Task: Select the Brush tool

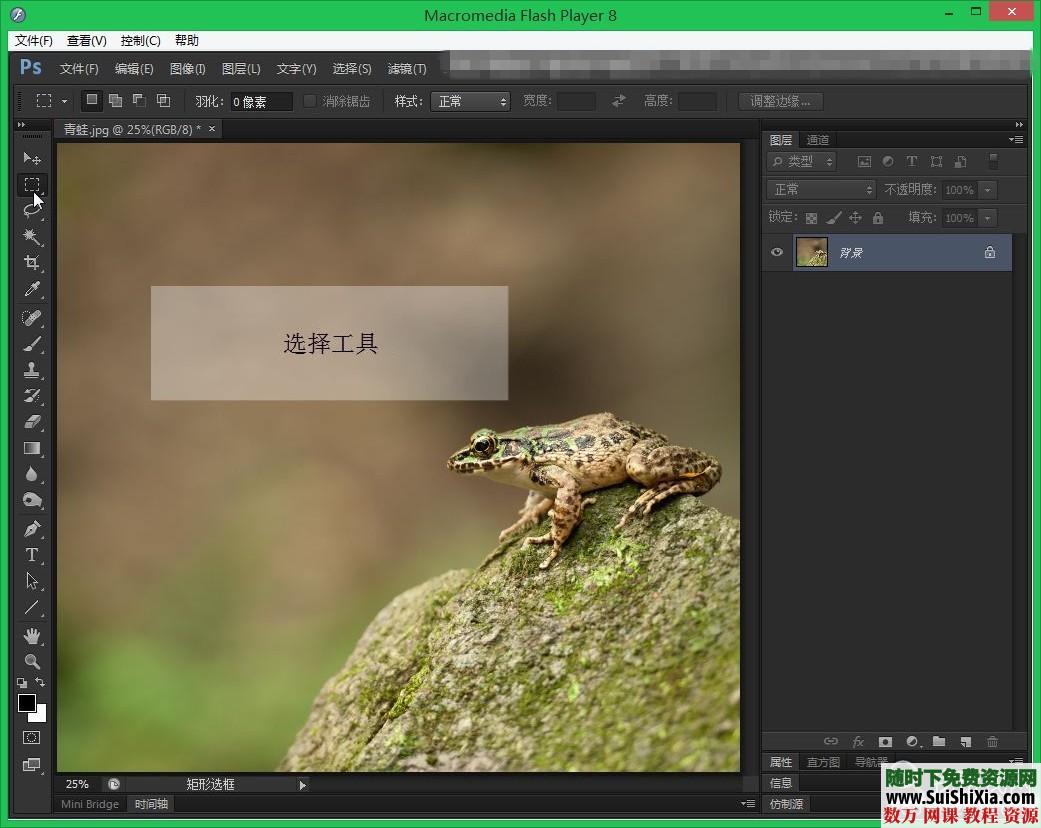Action: pyautogui.click(x=31, y=343)
